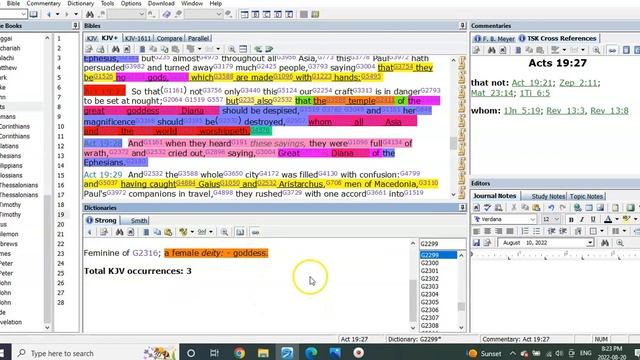
Task: Click the font color A swatch in Editors
Action: [x=608, y=220]
